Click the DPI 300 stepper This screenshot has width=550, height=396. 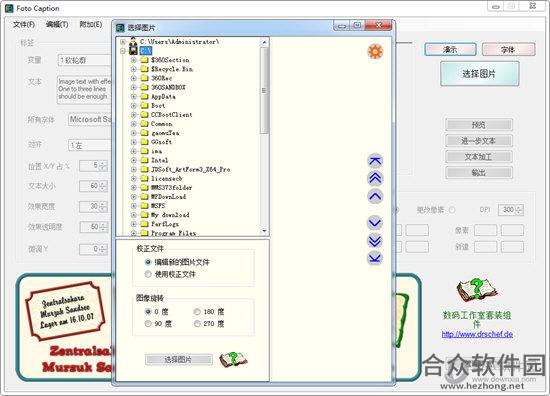pyautogui.click(x=520, y=210)
